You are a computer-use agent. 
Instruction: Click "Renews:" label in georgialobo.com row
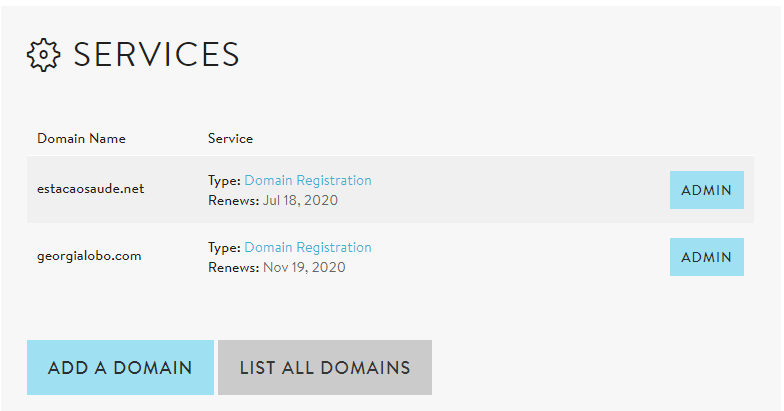pos(233,267)
